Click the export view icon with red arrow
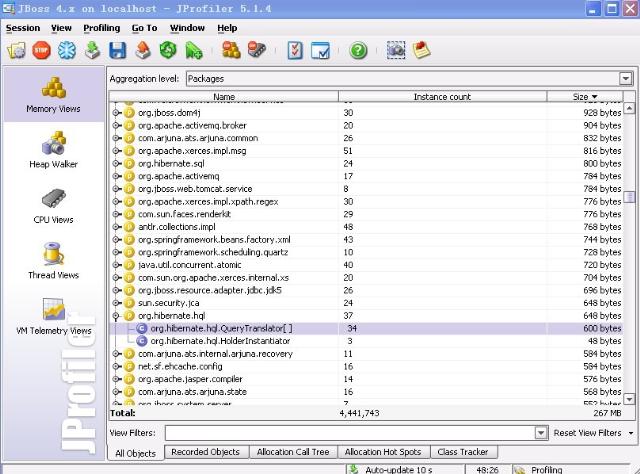Viewport: 640px width, 474px height. click(x=143, y=51)
